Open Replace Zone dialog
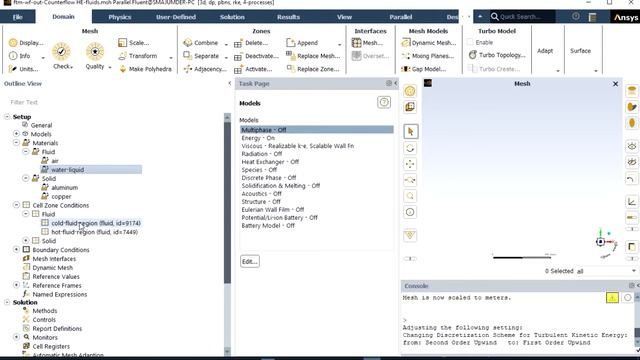This screenshot has height=360, width=640. (x=313, y=69)
